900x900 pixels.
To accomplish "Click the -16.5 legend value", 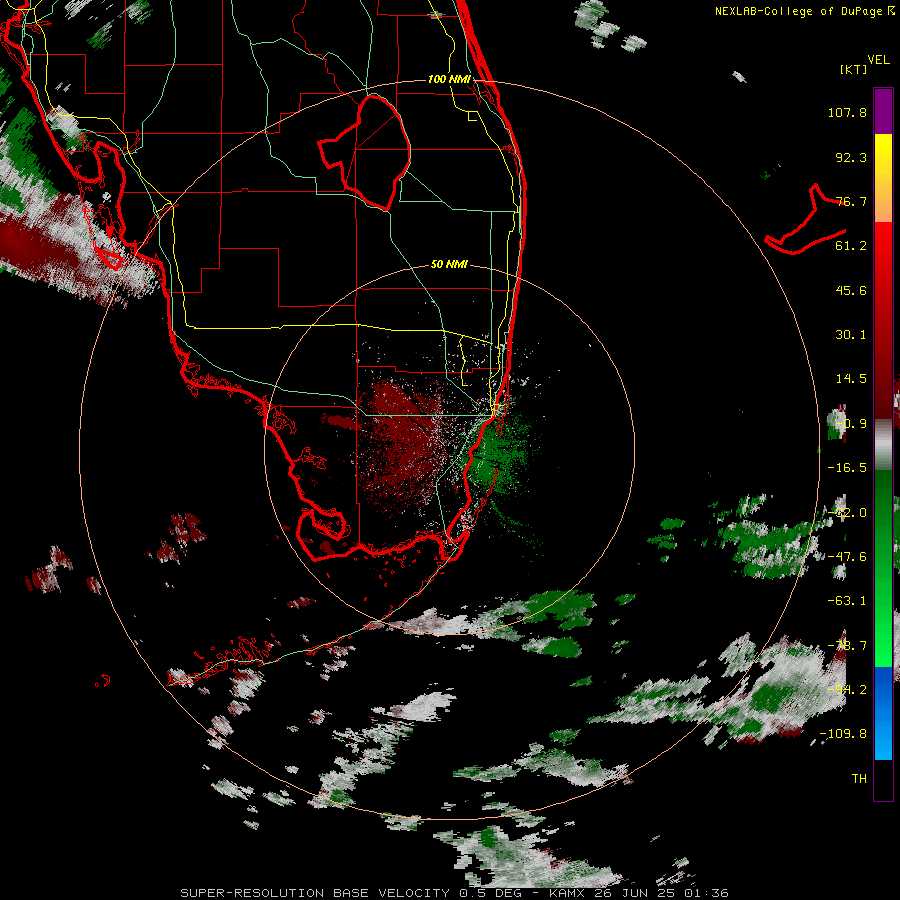I will click(847, 468).
